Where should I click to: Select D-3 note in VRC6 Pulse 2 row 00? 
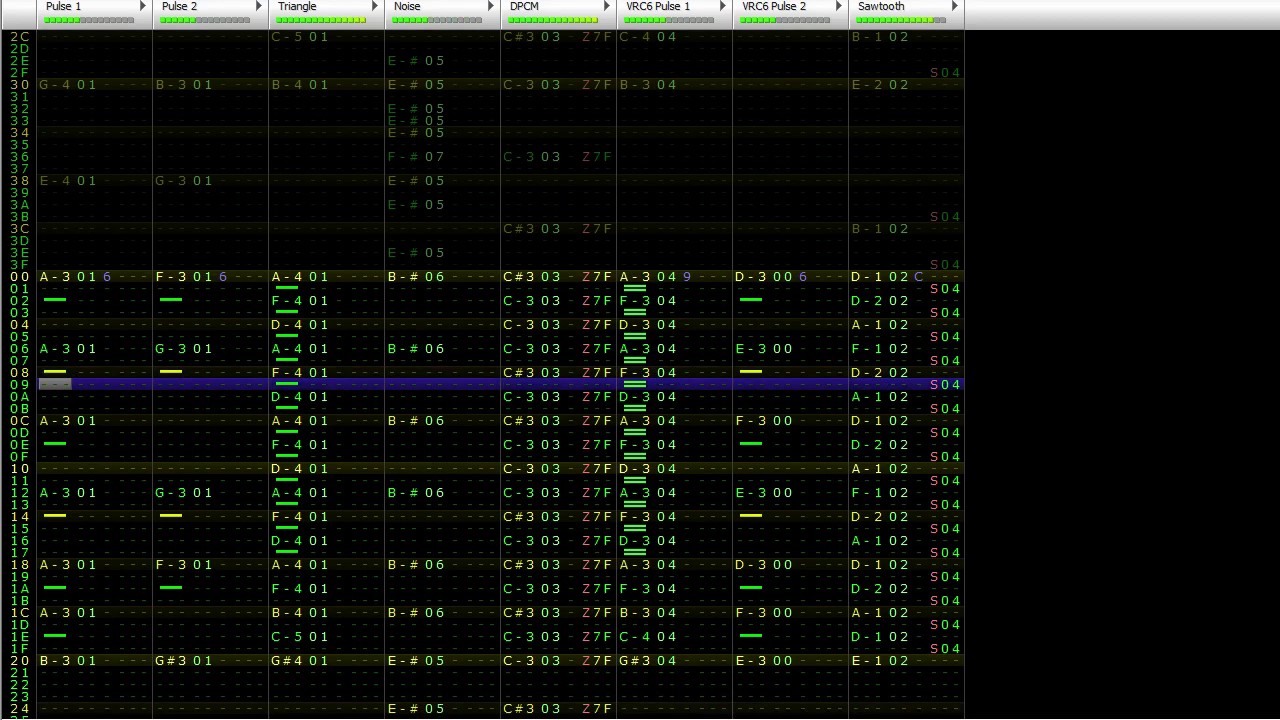[750, 277]
